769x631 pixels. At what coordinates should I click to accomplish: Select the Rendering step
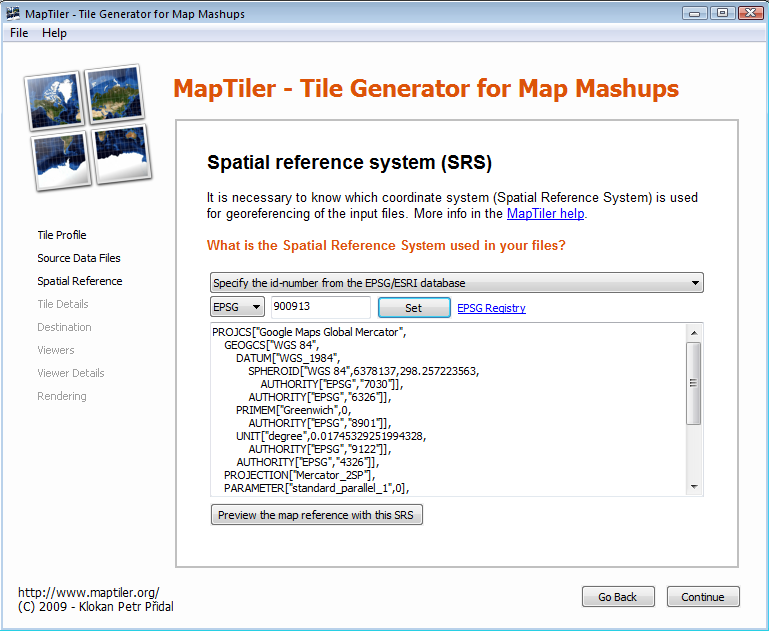[x=62, y=396]
